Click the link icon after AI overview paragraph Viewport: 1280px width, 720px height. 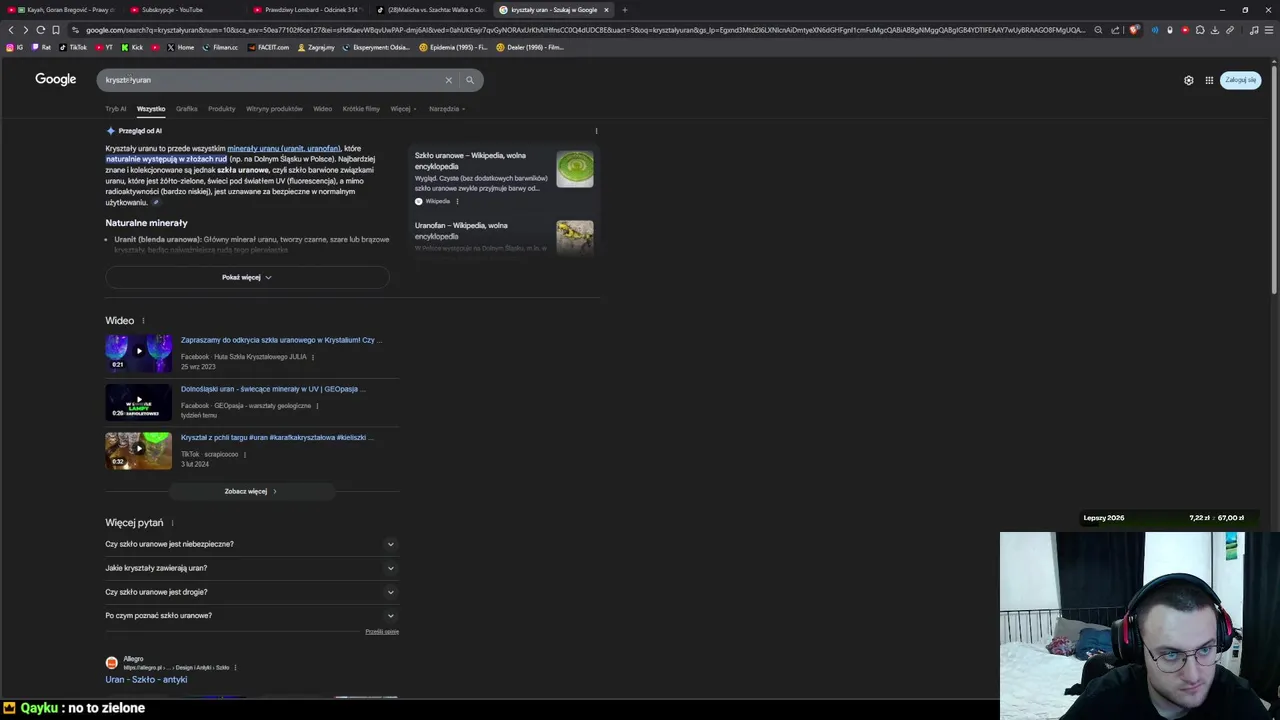click(x=155, y=202)
